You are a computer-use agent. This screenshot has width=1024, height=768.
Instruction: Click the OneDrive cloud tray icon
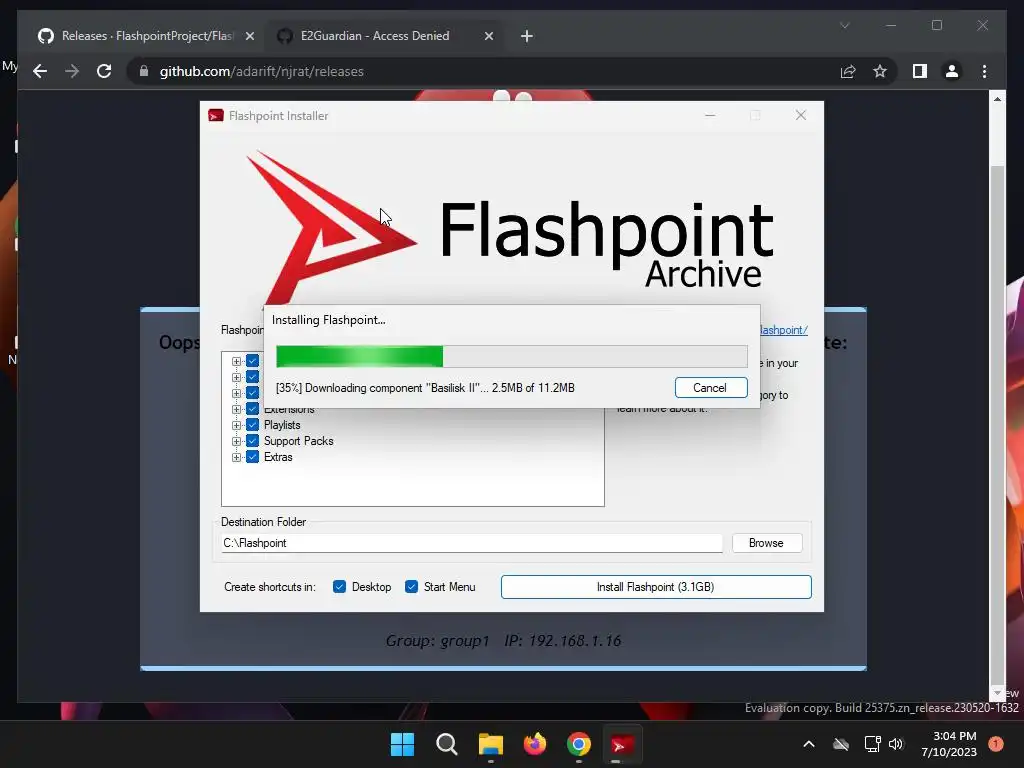[x=841, y=744]
